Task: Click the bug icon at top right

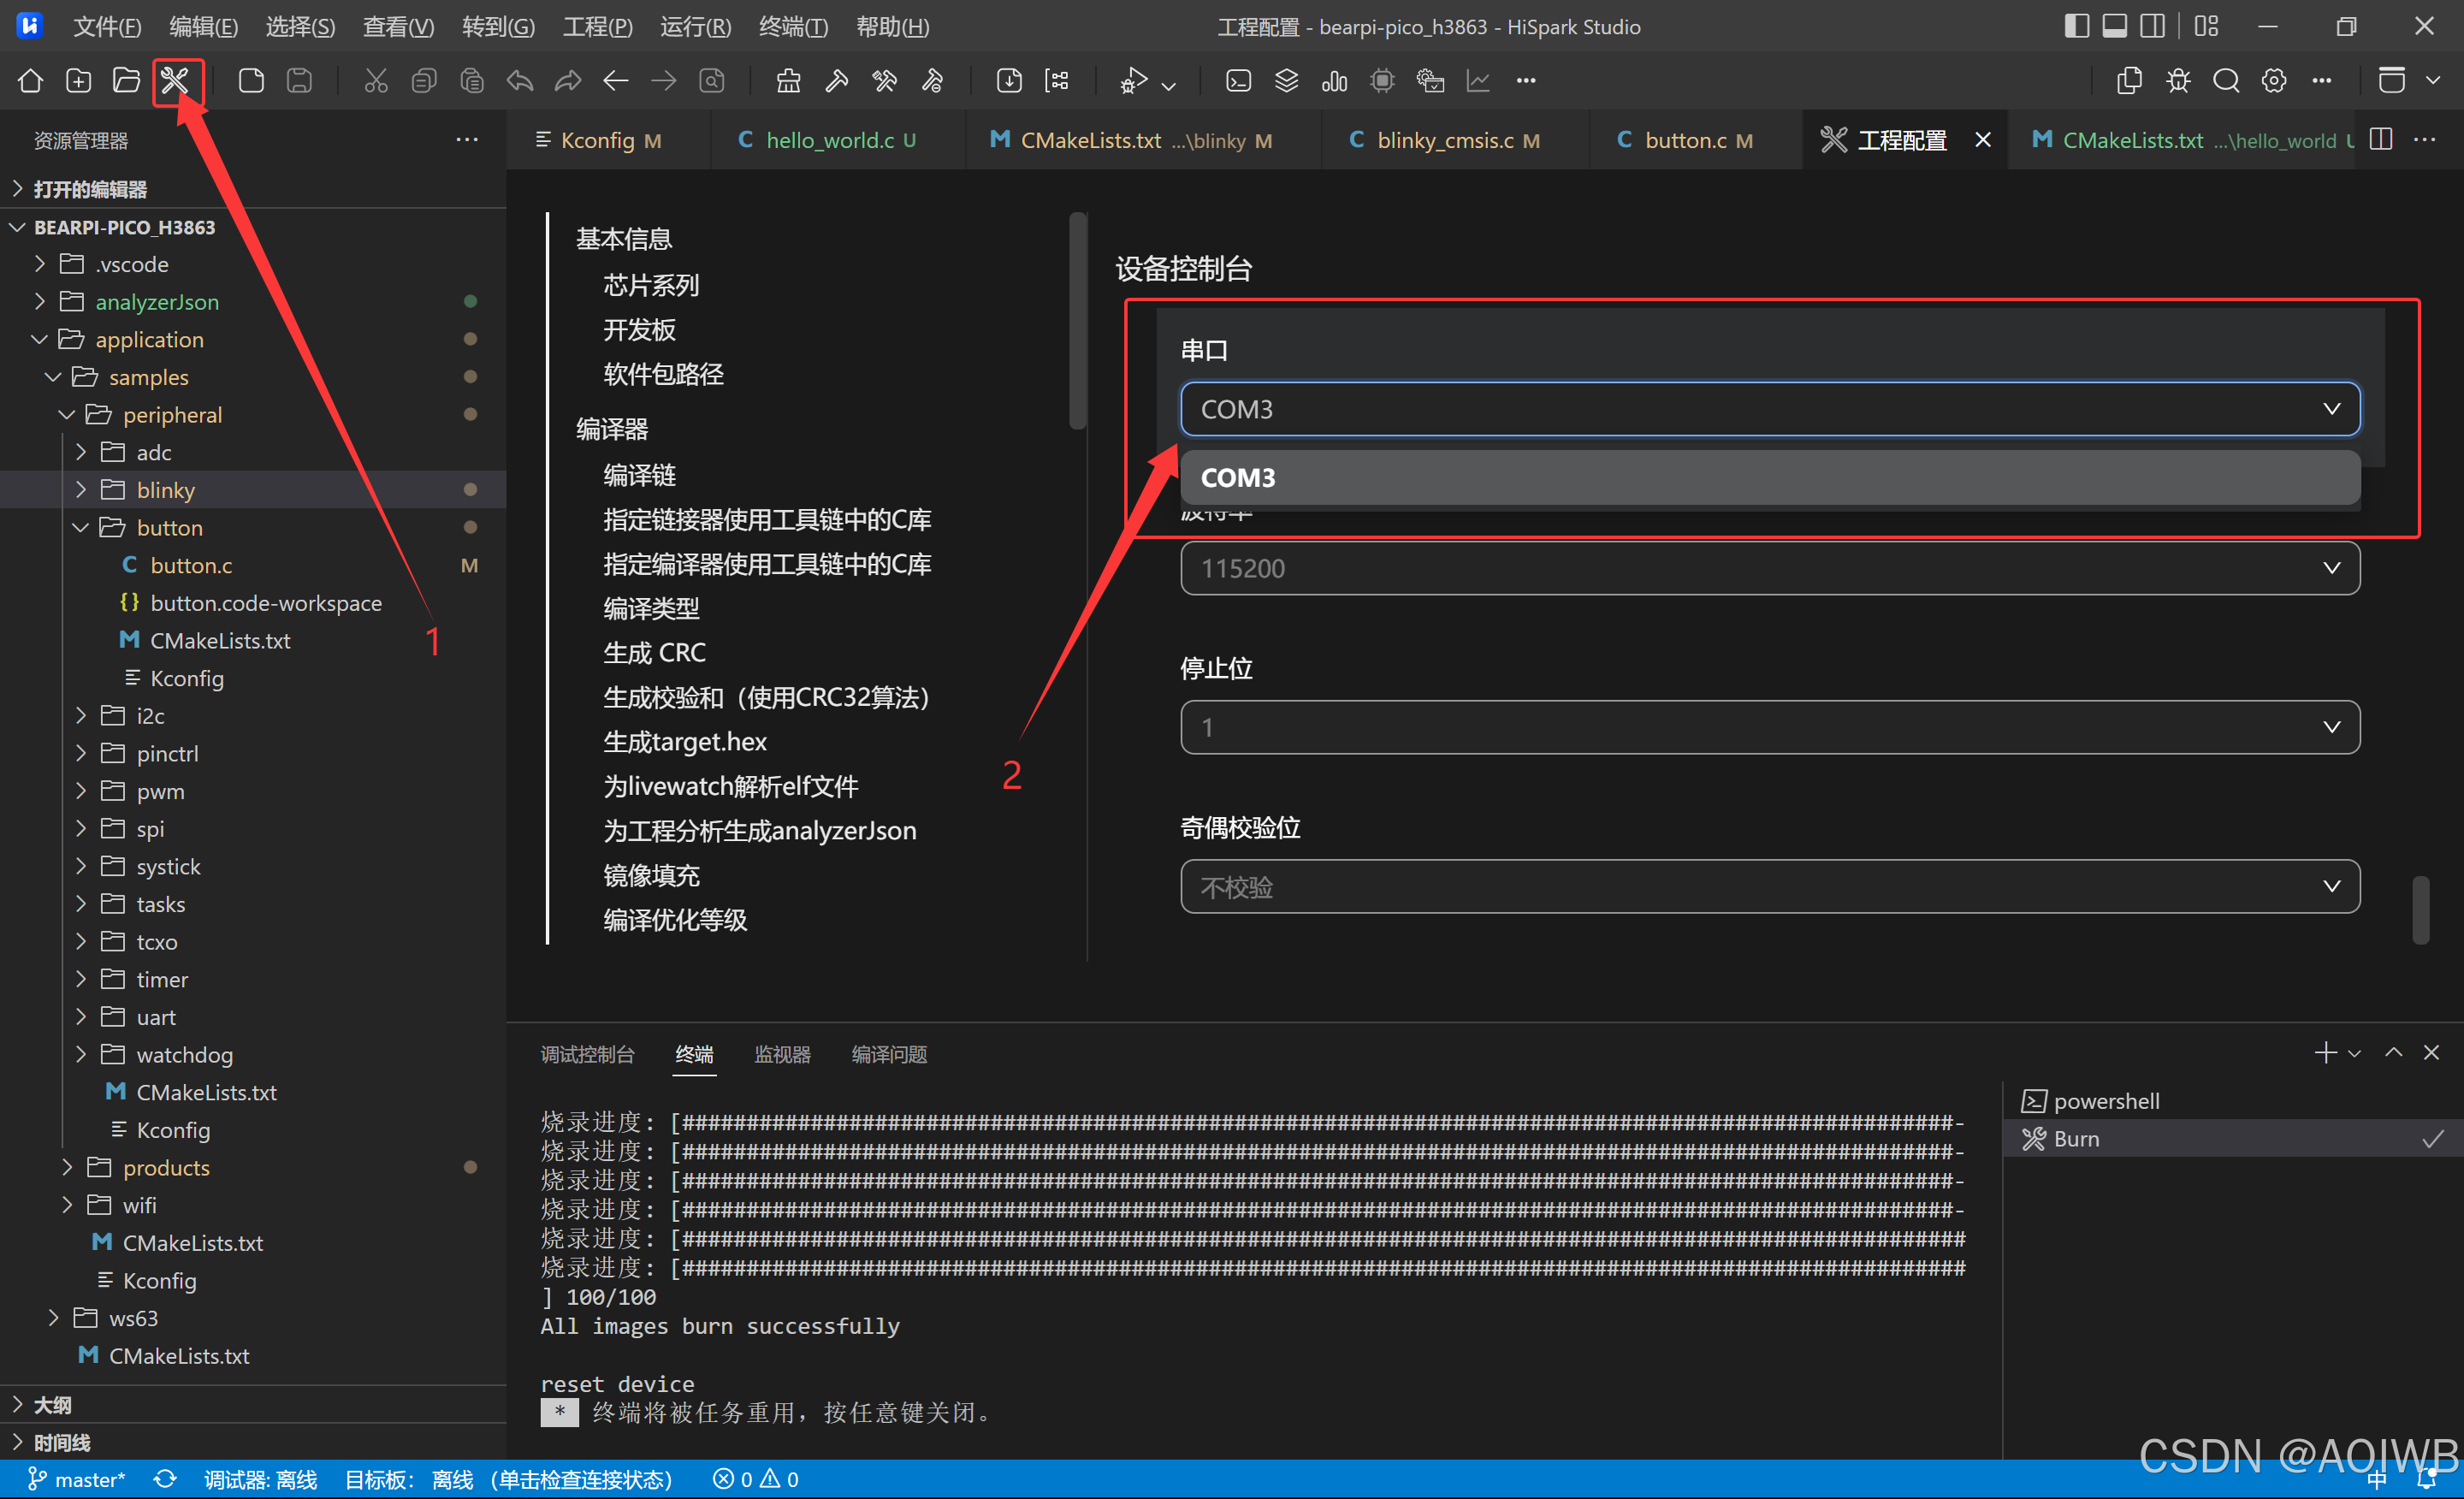Action: click(2178, 81)
